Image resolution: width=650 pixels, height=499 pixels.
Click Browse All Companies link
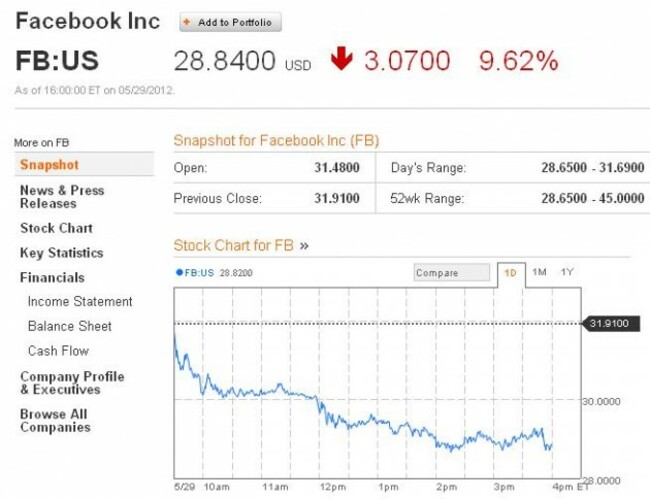click(55, 420)
